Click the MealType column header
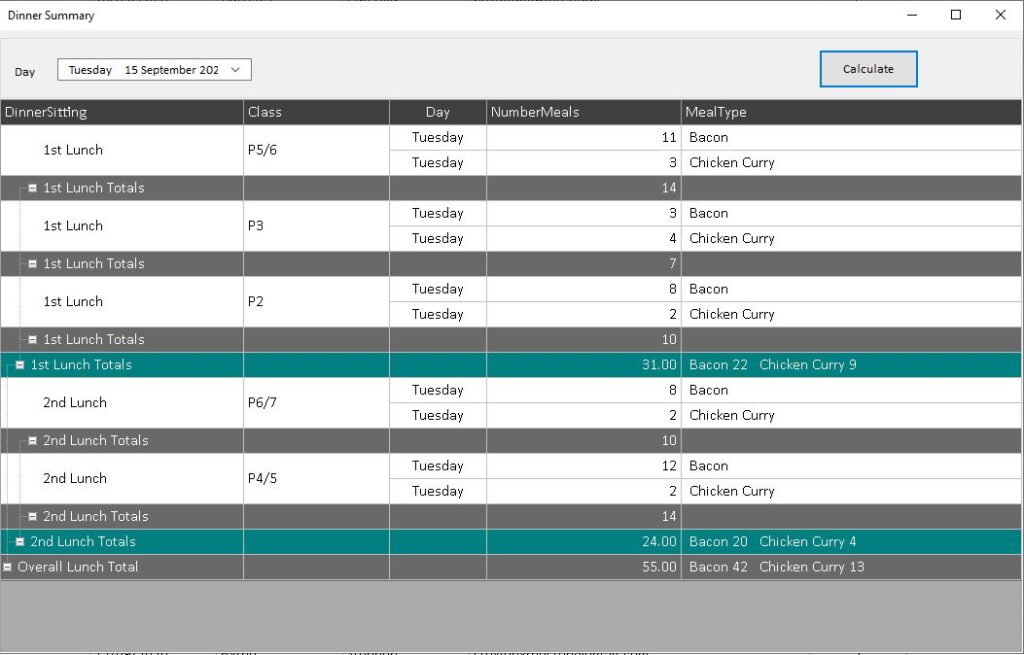Screen dimensions: 1024x655 coord(850,112)
